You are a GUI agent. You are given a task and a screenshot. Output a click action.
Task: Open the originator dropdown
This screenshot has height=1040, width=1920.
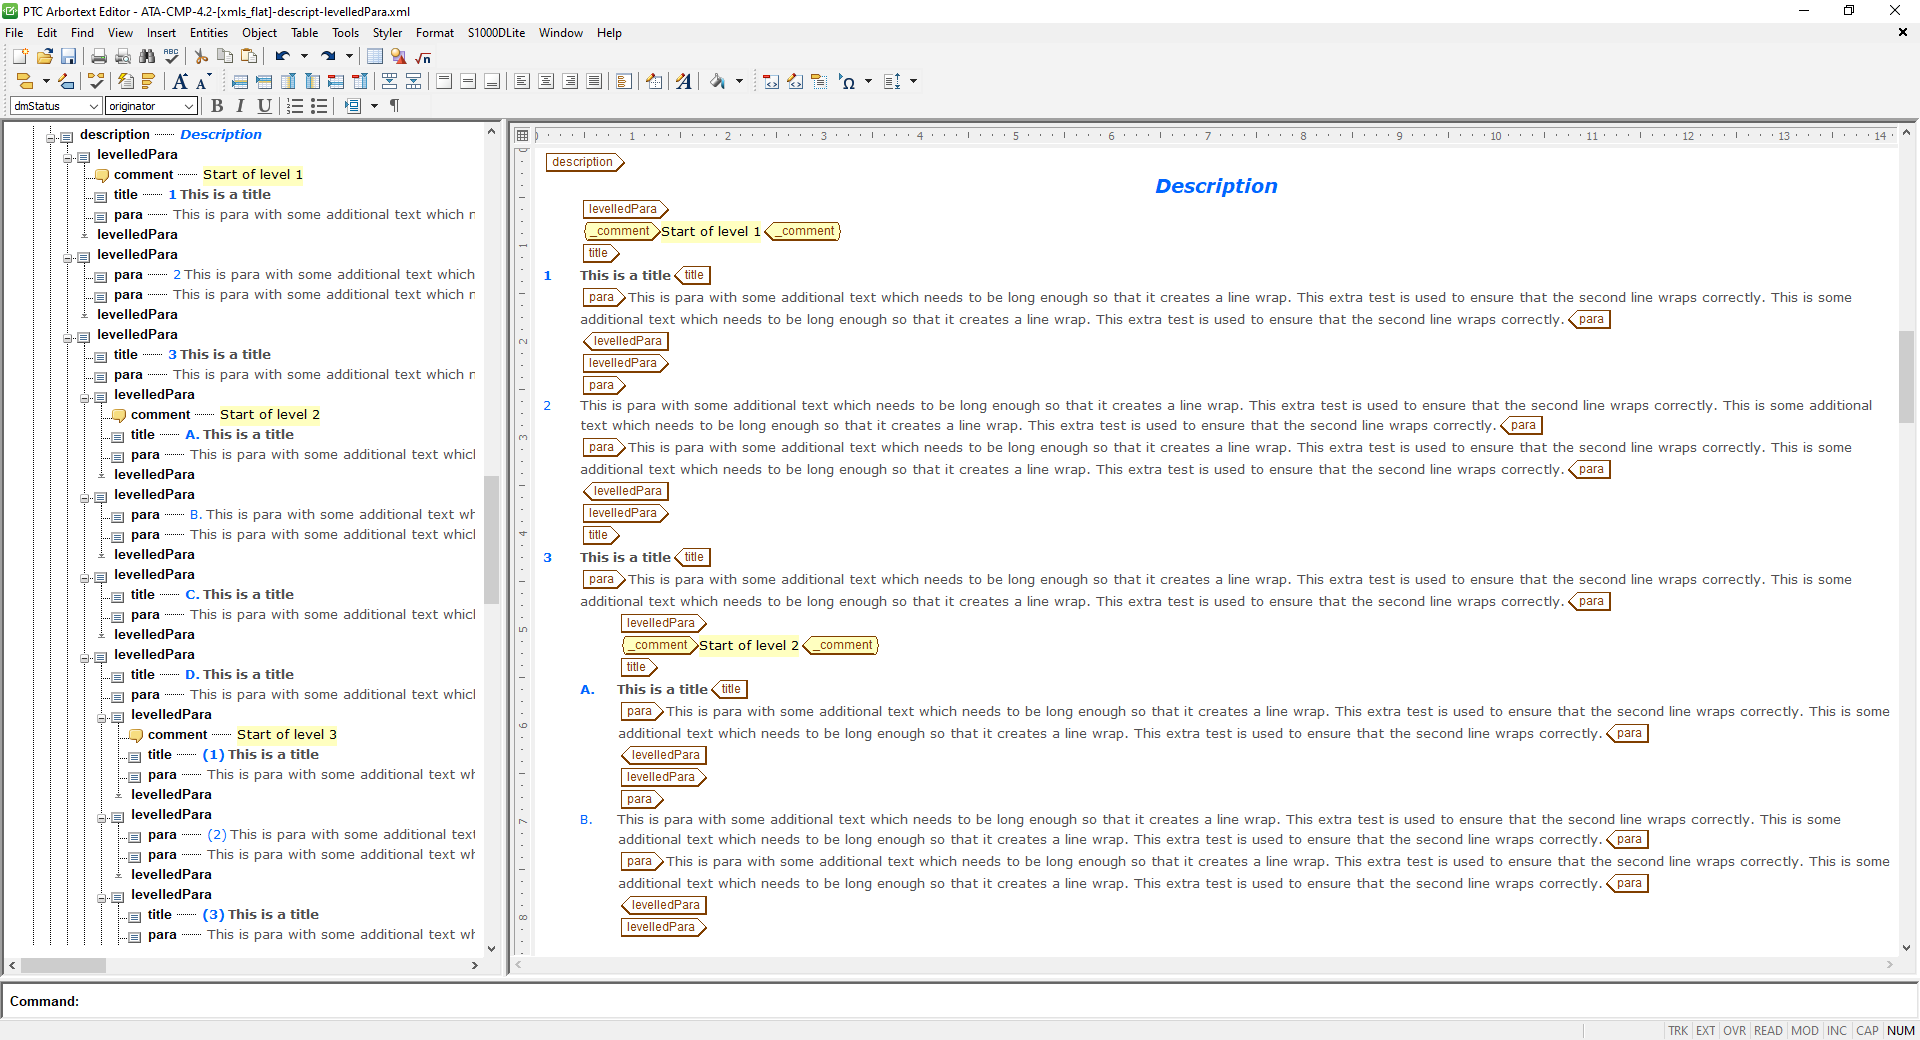tap(188, 106)
